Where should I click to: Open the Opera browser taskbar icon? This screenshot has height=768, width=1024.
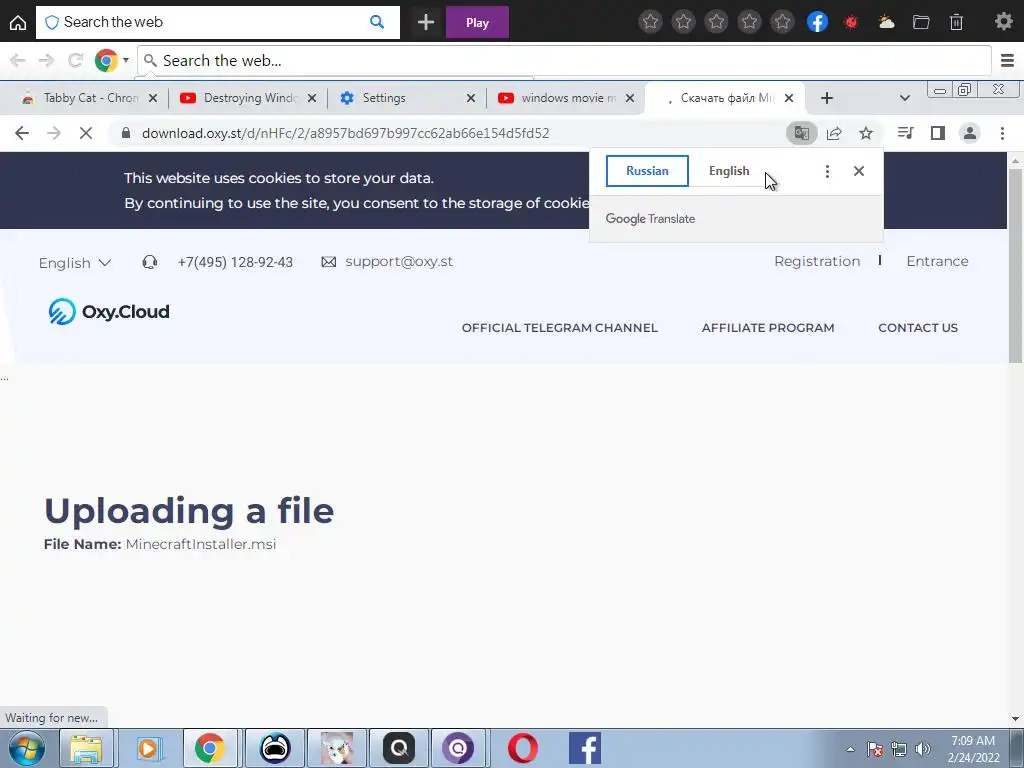522,748
